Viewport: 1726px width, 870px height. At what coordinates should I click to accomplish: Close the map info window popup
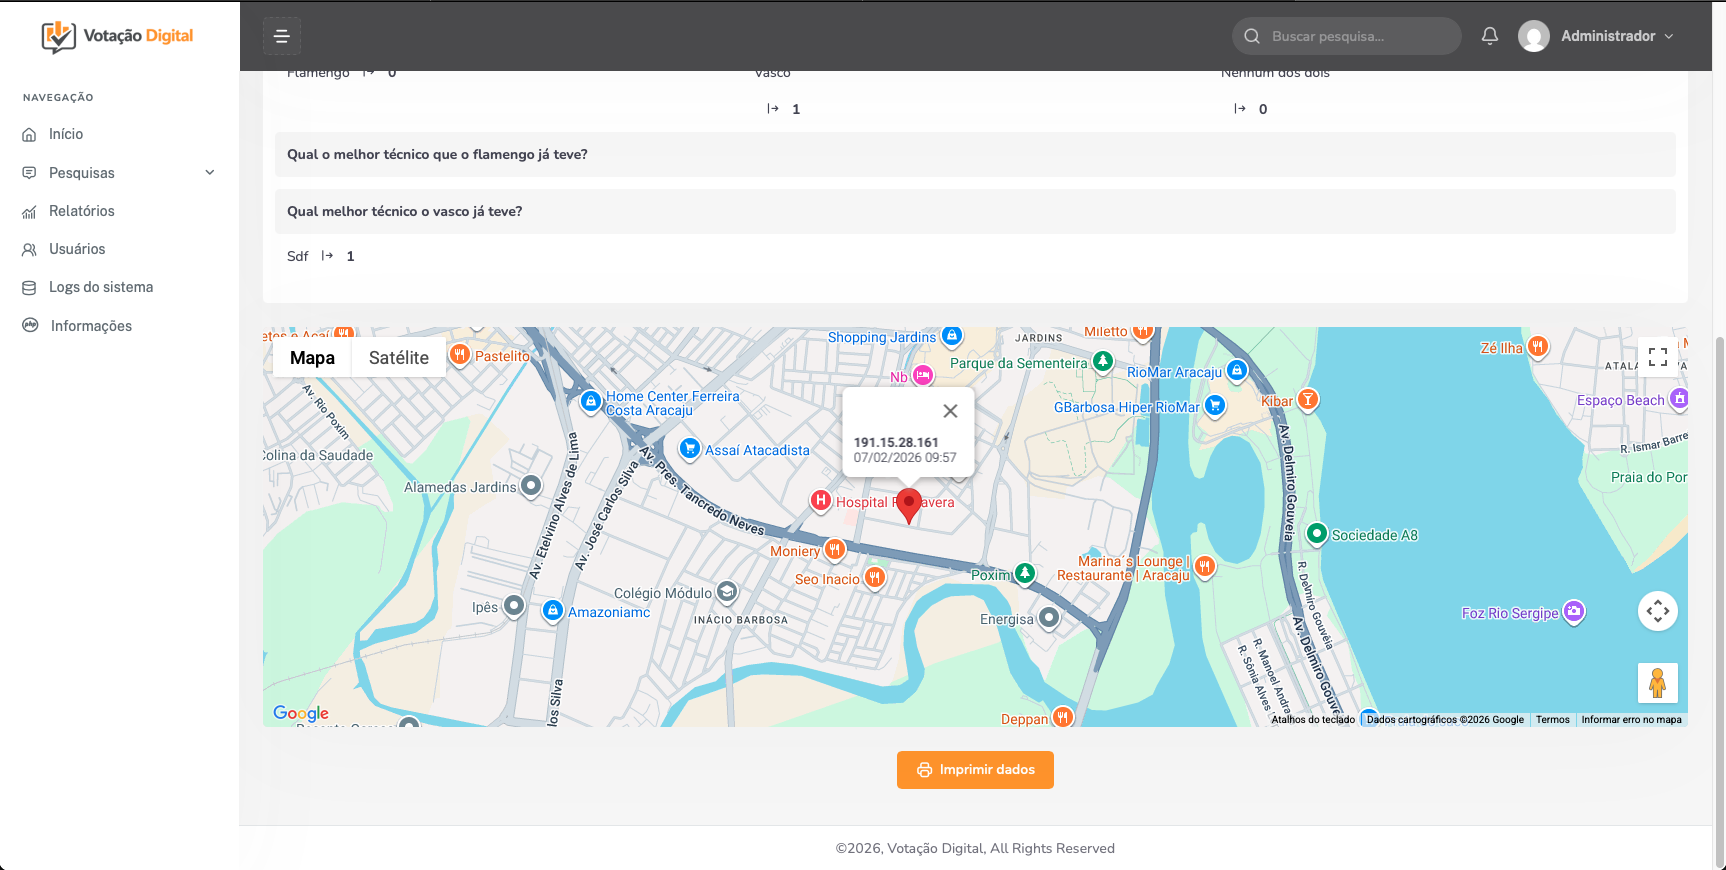950,411
